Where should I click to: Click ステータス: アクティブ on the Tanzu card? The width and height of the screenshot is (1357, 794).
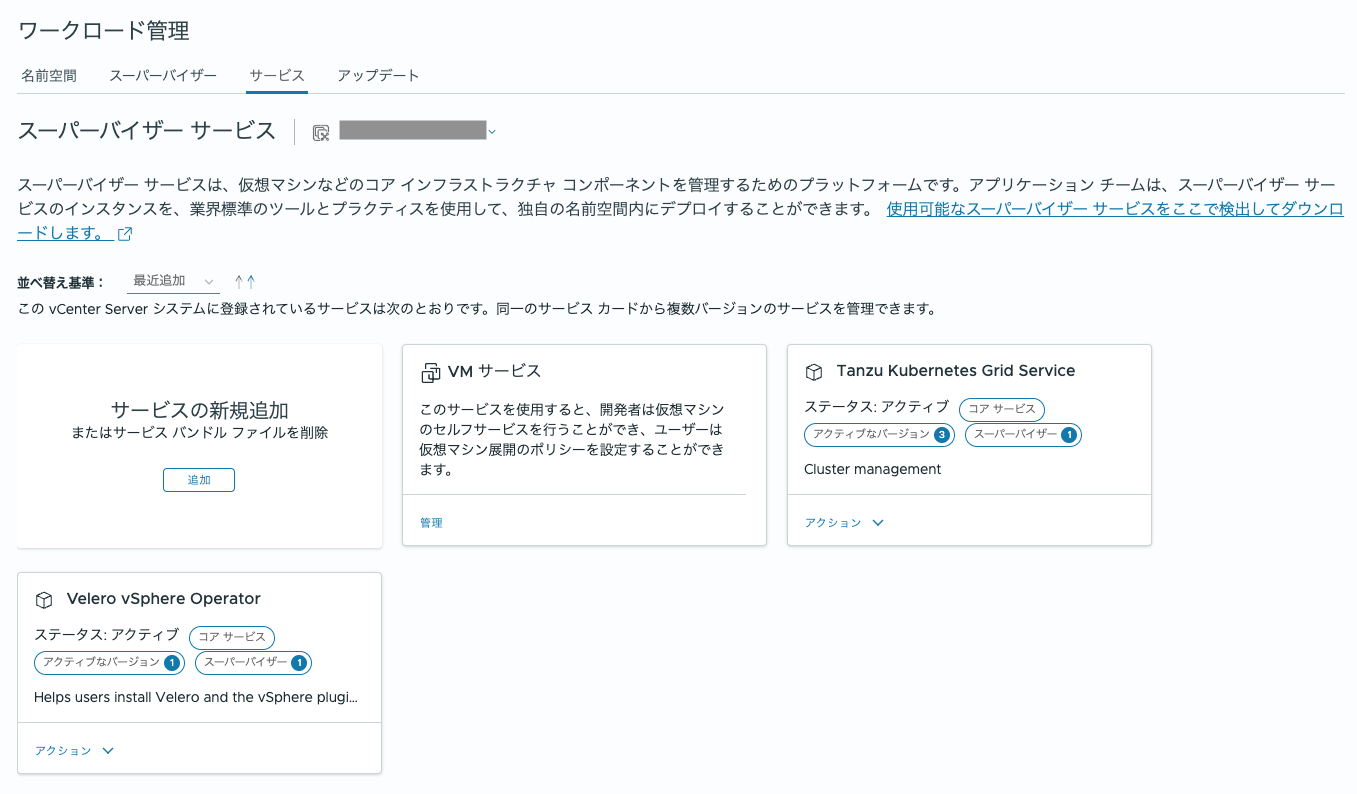(x=877, y=408)
